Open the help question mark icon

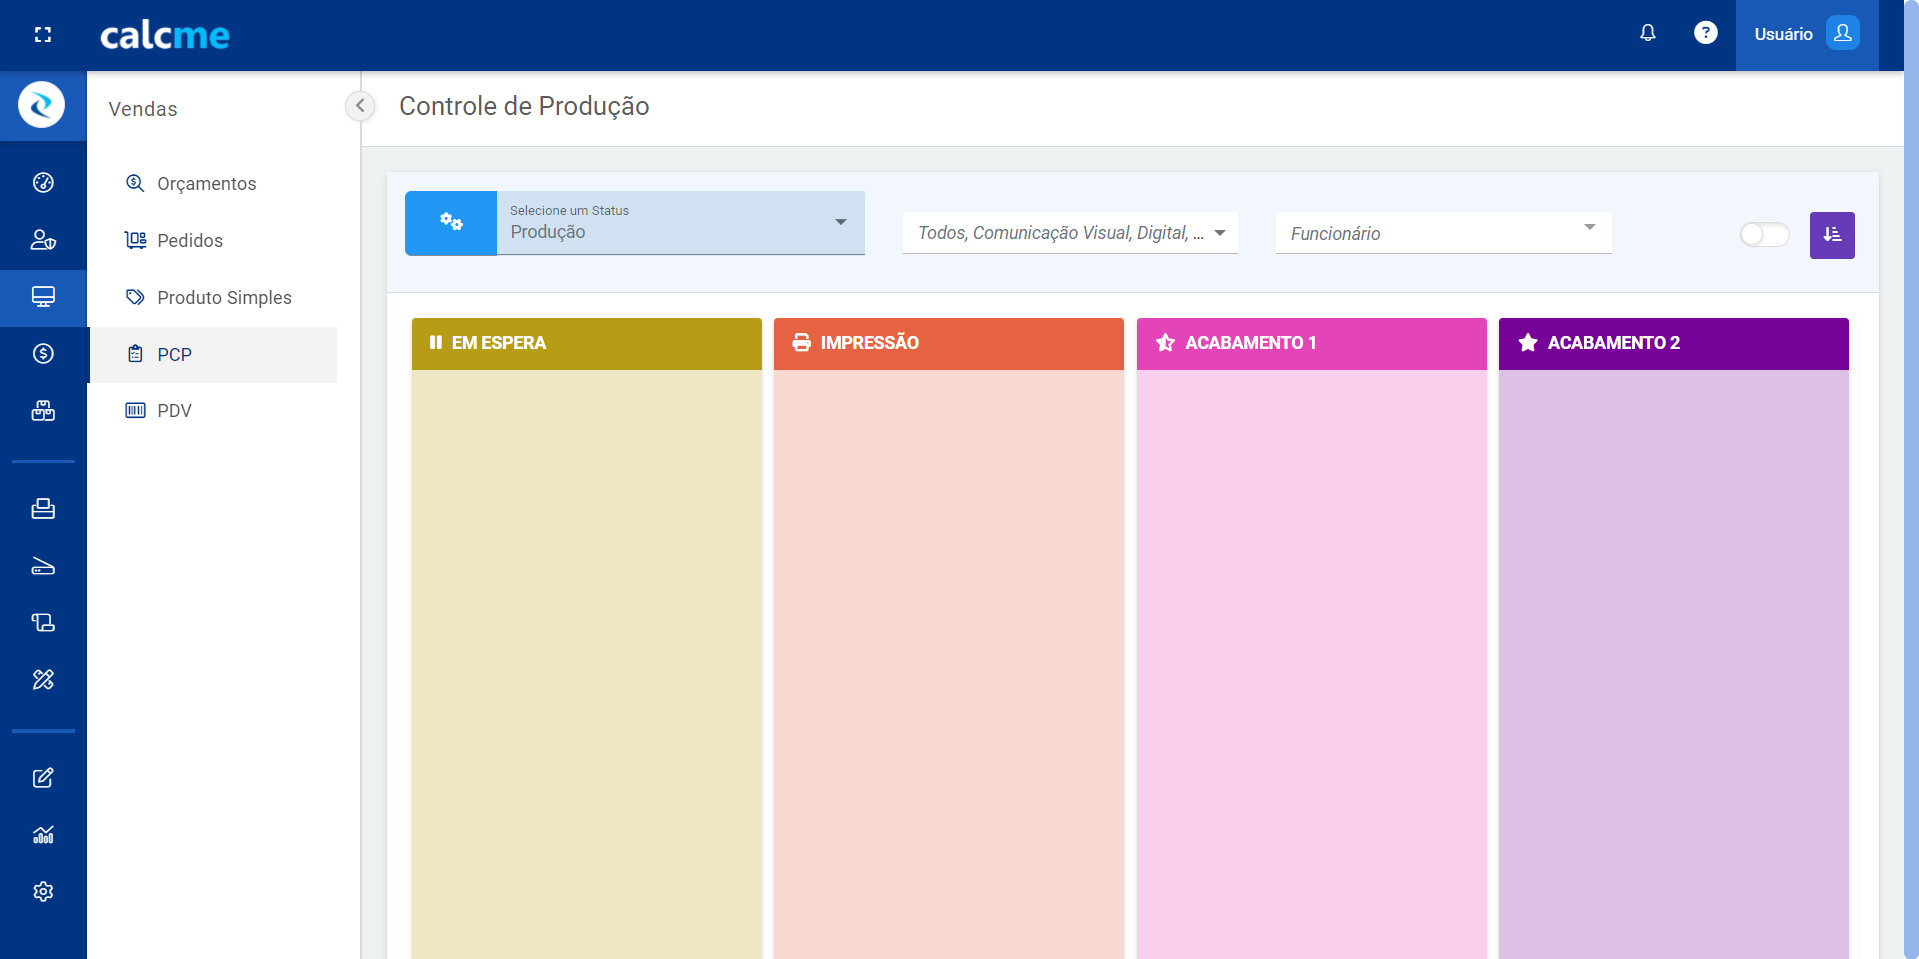[1705, 34]
